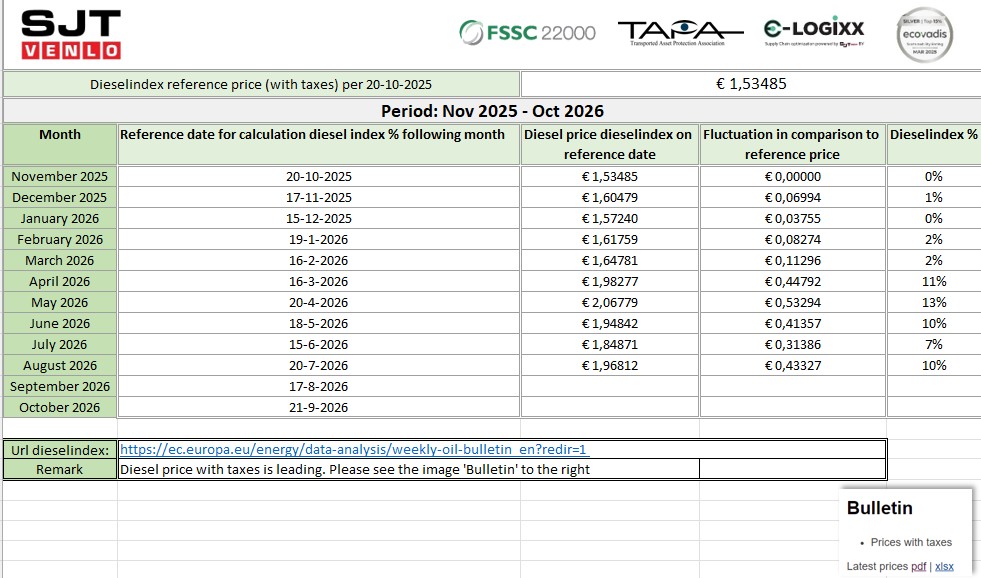This screenshot has height=578, width=981.
Task: Select the empty diesel price cell for October 2026
Action: pos(609,407)
